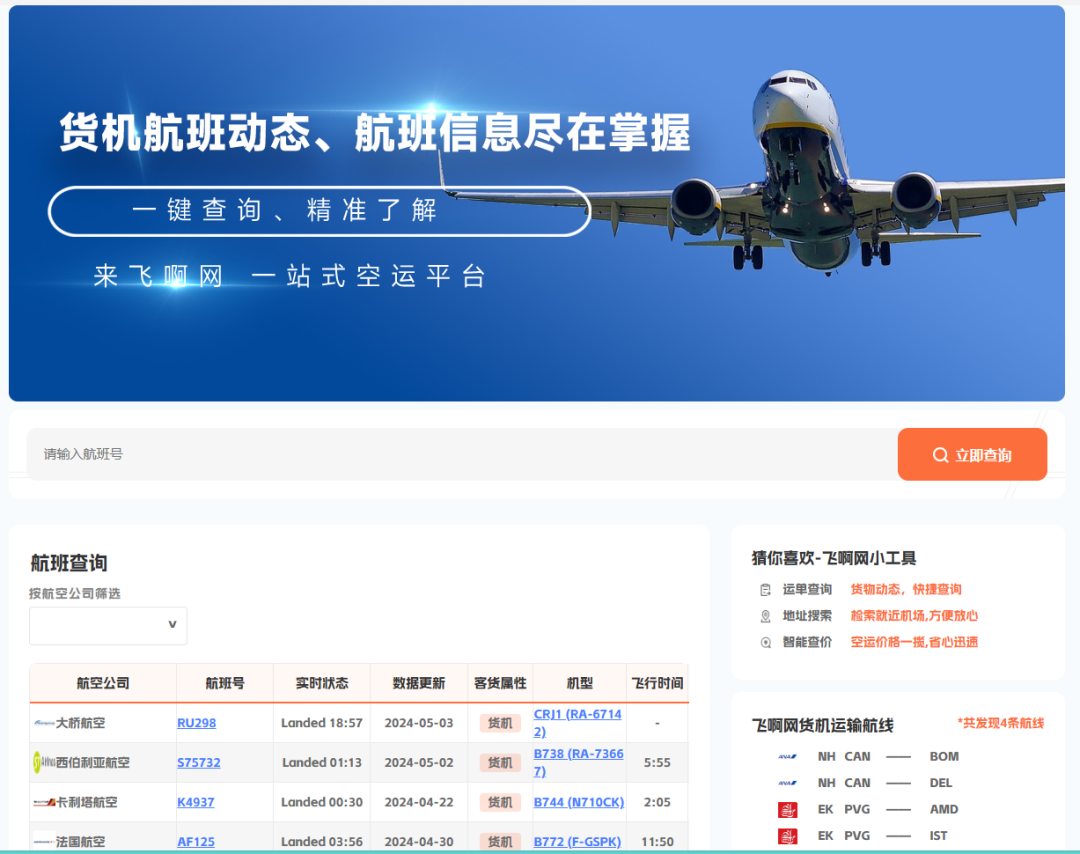Click status Landed 01:13

click(x=322, y=762)
